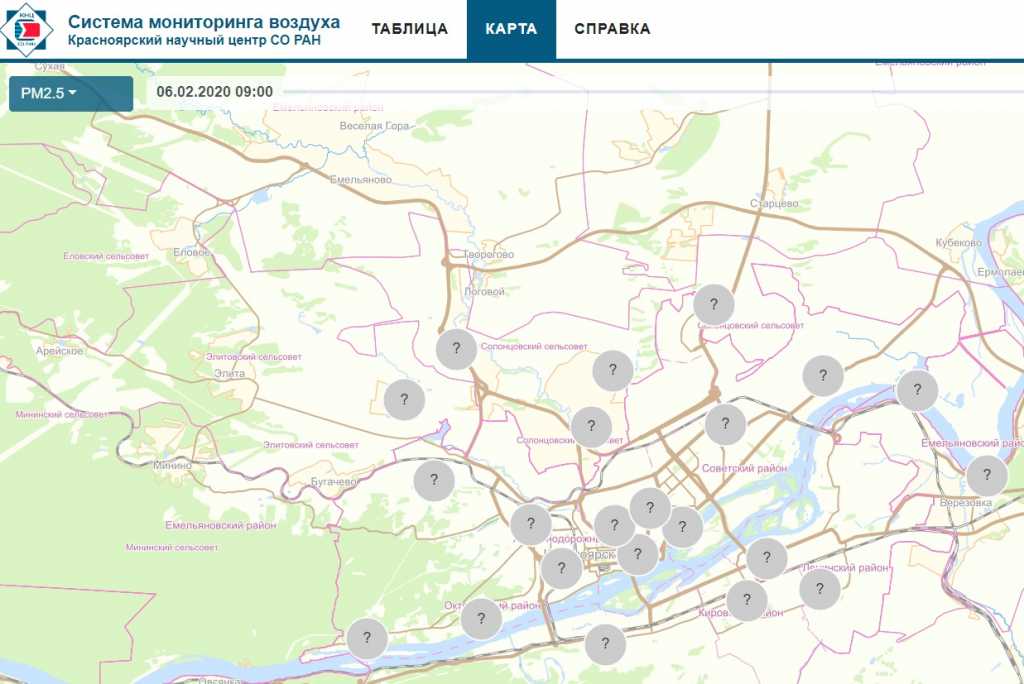This screenshot has width=1024, height=684.
Task: Click the Система мониторинга воздуха title
Action: click(x=203, y=22)
